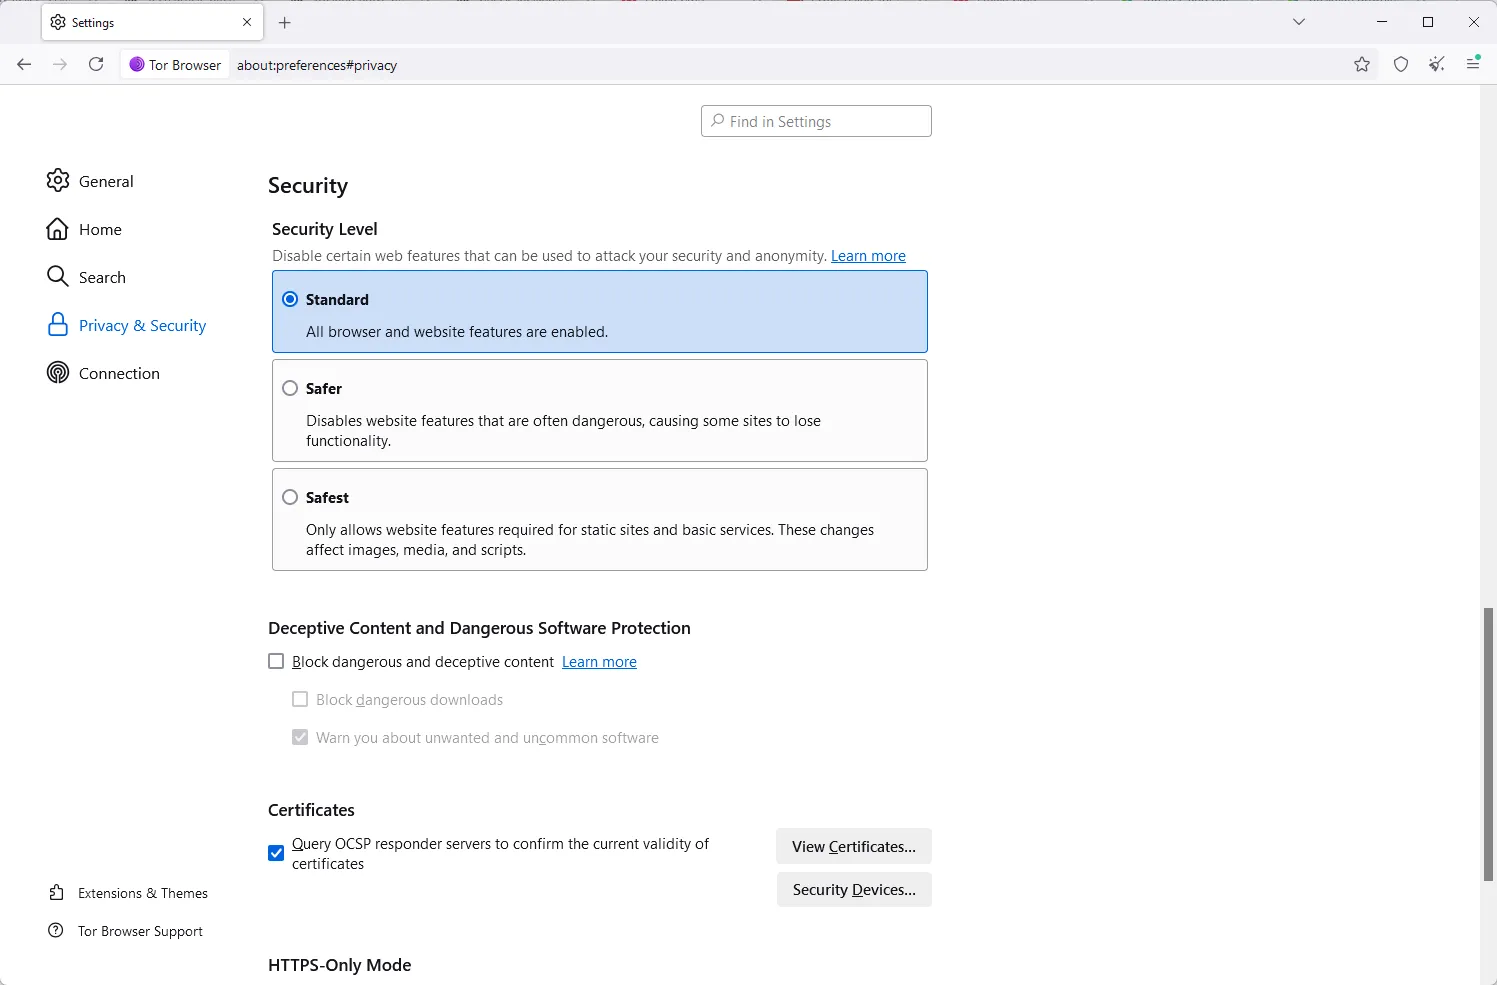Open the hamburger application menu
The width and height of the screenshot is (1497, 985).
(x=1473, y=64)
